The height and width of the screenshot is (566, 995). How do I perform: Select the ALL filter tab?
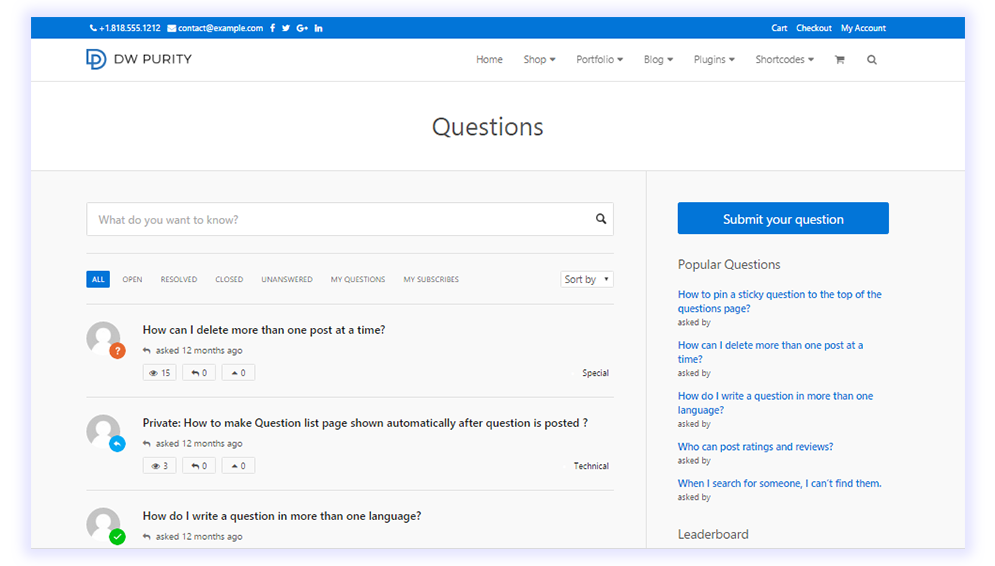pos(98,279)
